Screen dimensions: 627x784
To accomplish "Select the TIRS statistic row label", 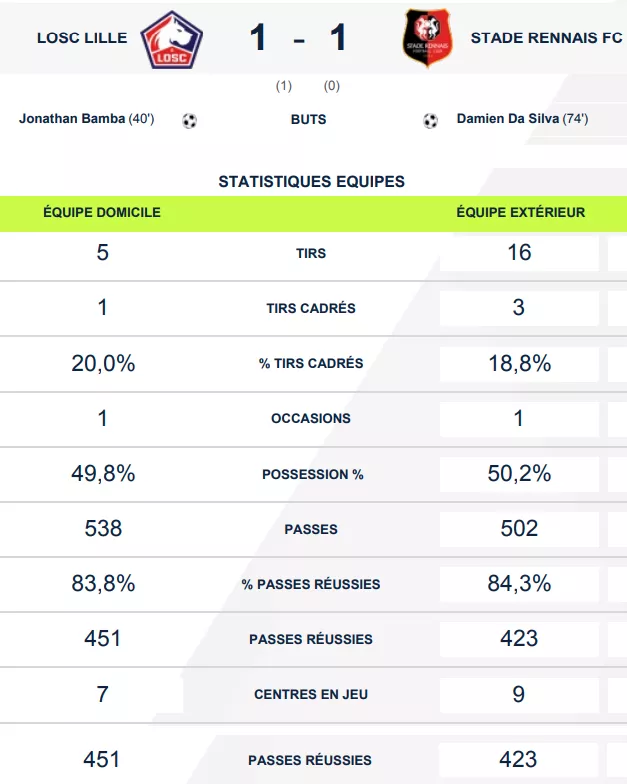I will (311, 254).
